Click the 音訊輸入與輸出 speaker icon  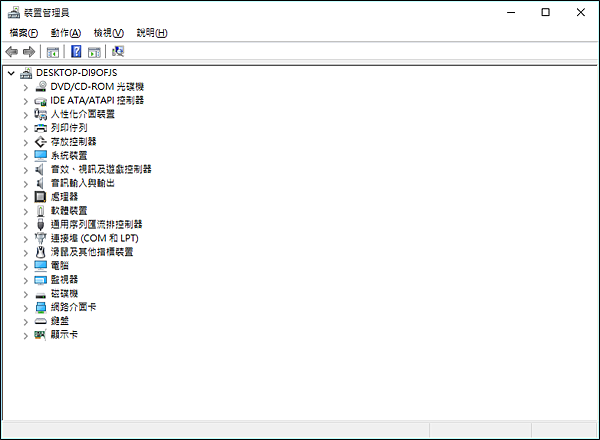point(40,183)
